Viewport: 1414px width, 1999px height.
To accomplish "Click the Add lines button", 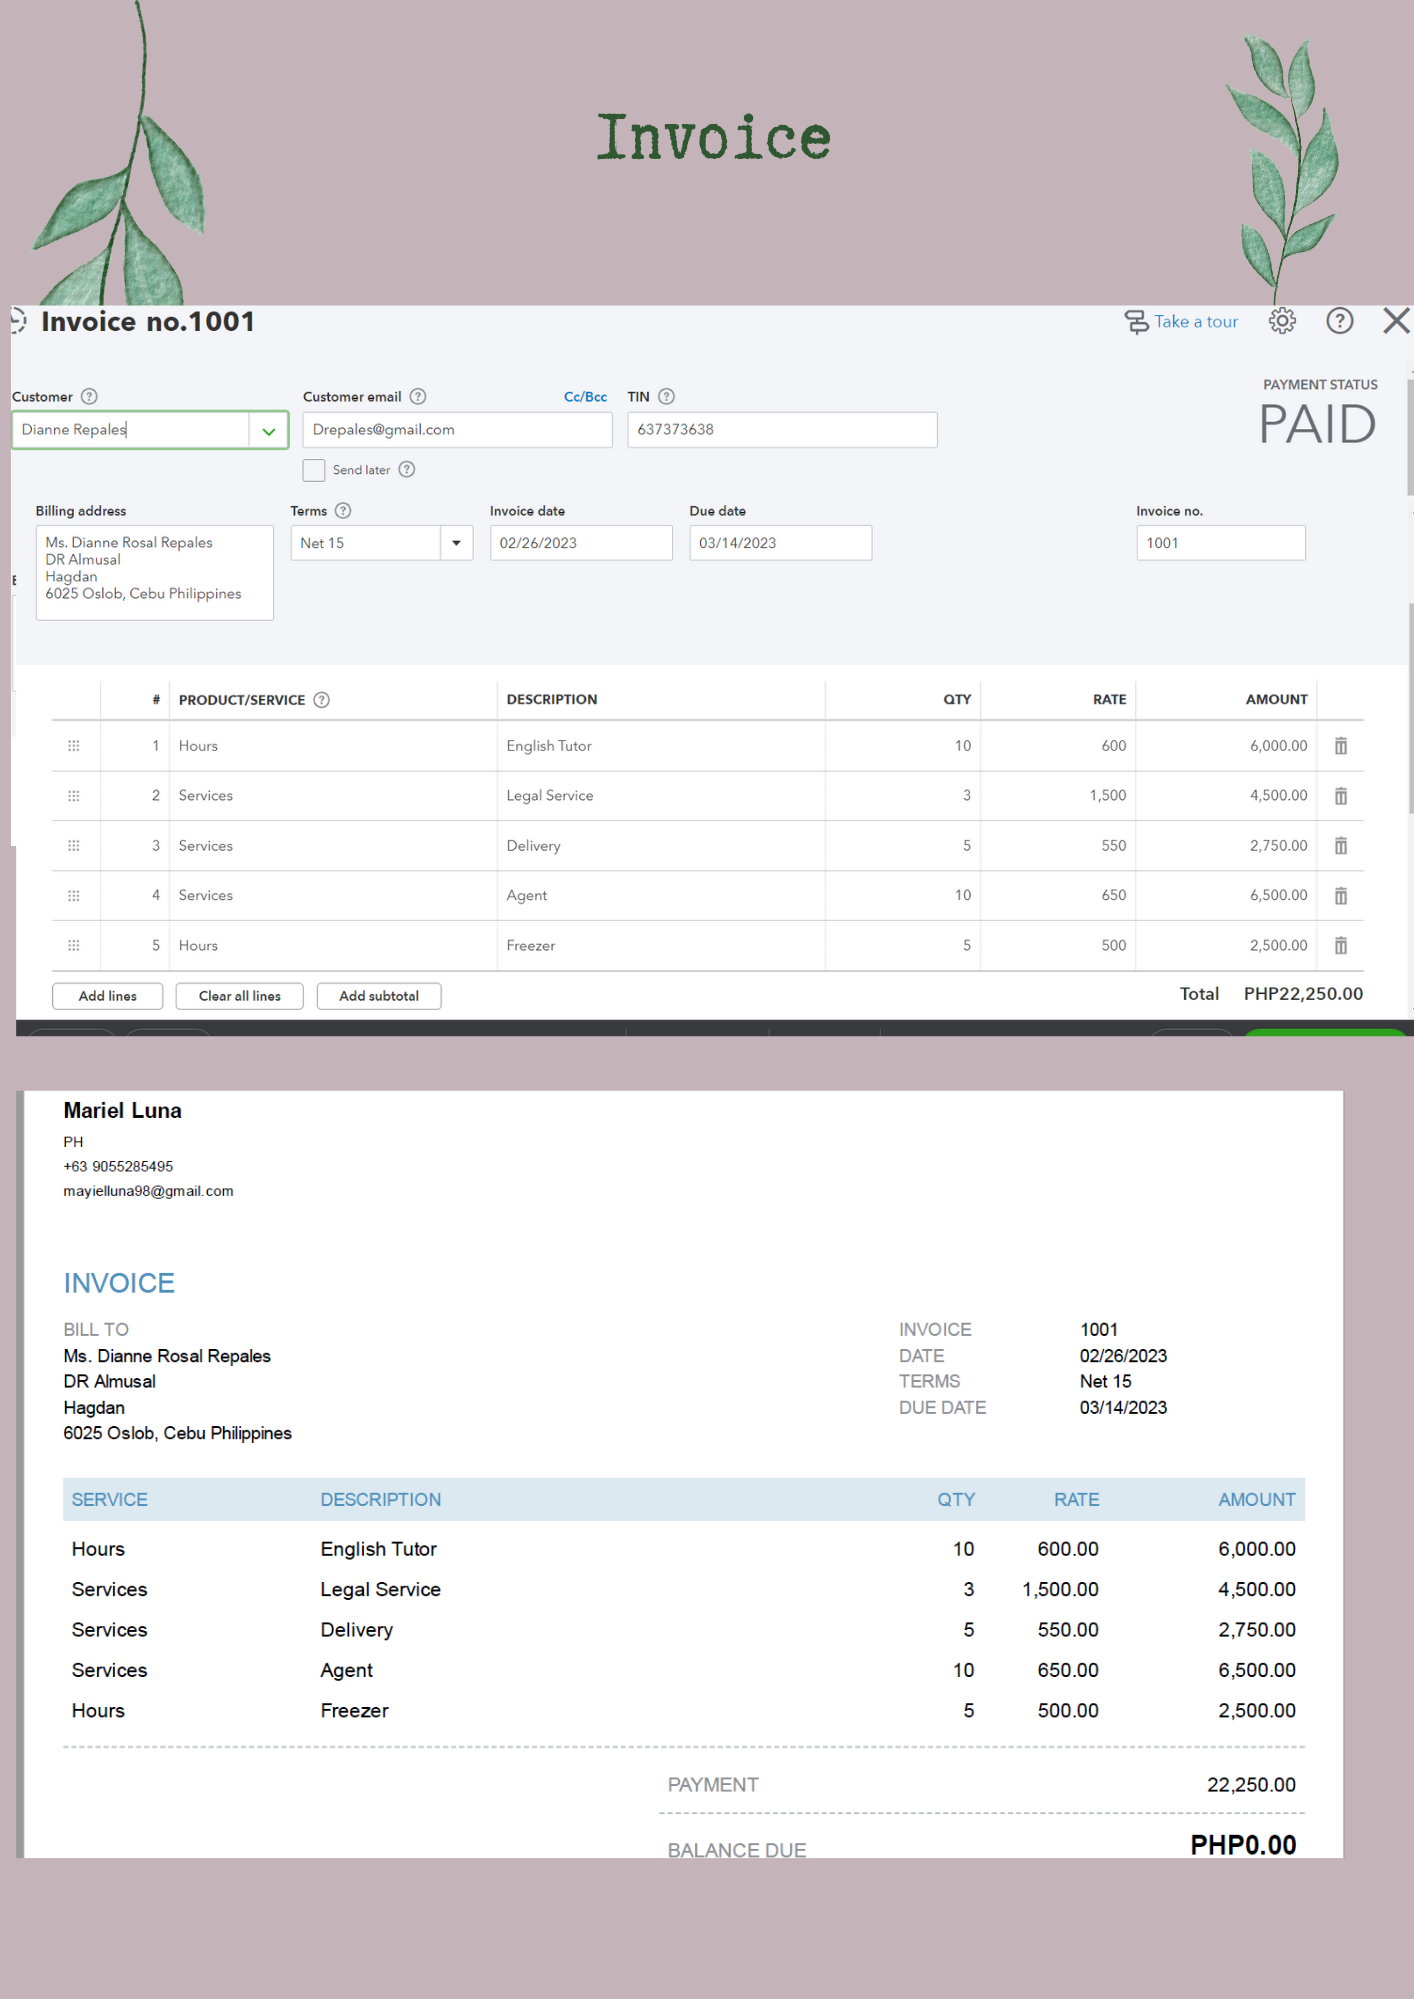I will tap(108, 996).
